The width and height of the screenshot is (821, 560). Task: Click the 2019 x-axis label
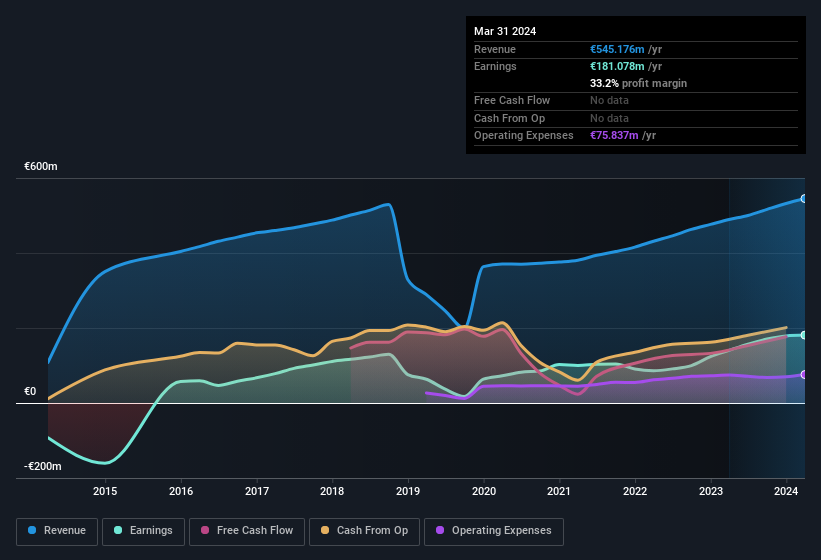(408, 491)
